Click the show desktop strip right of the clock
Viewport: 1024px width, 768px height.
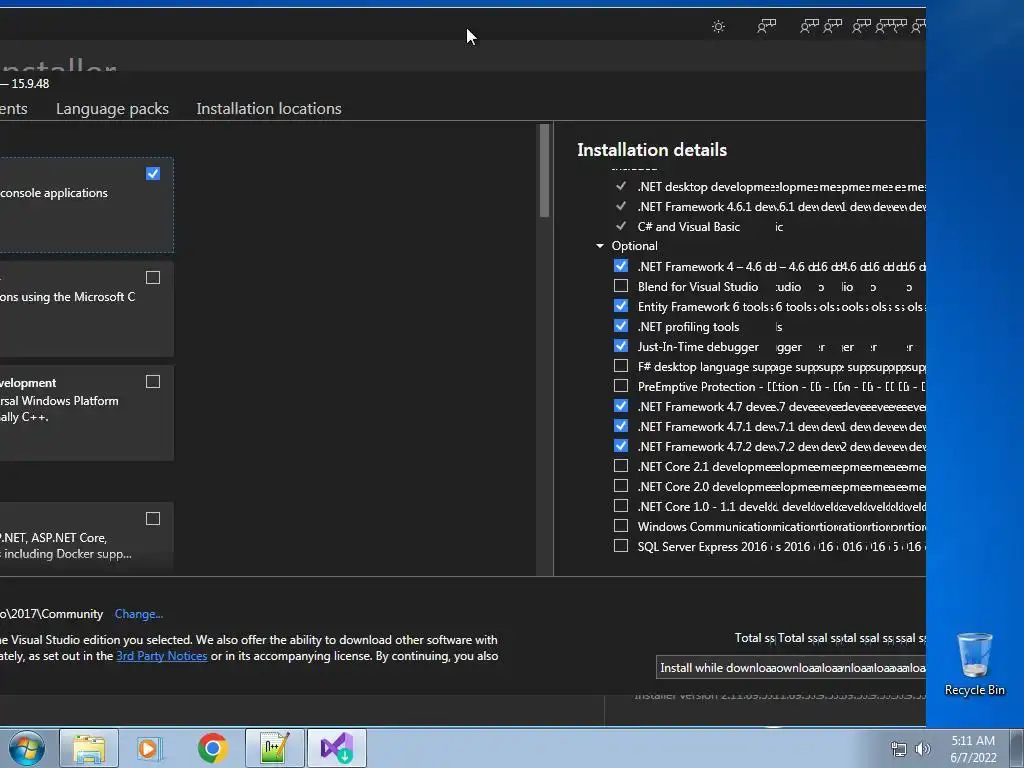[1017, 748]
